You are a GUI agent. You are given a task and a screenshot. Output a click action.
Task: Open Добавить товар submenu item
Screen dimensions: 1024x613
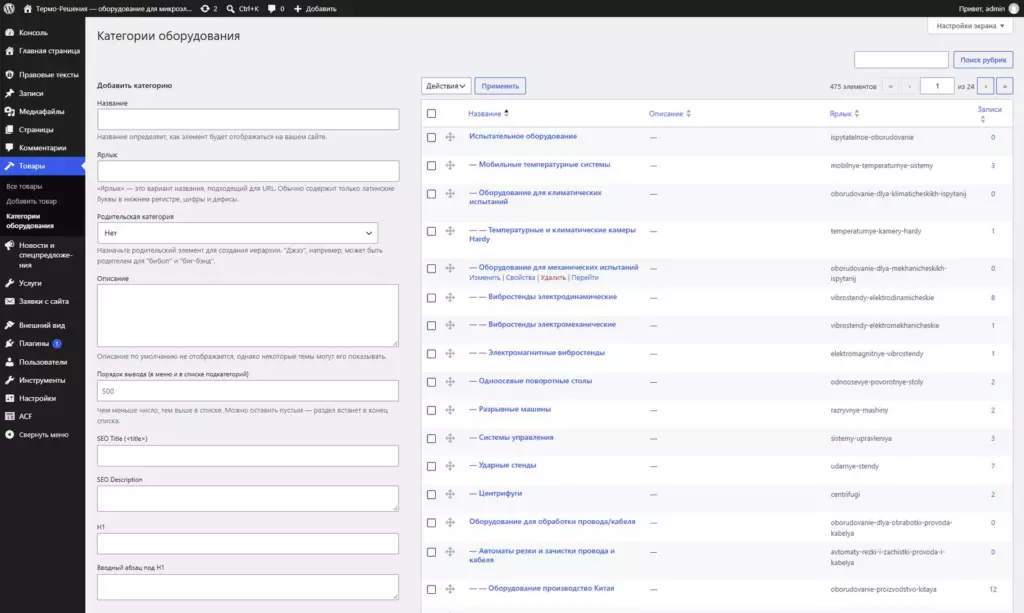click(31, 201)
